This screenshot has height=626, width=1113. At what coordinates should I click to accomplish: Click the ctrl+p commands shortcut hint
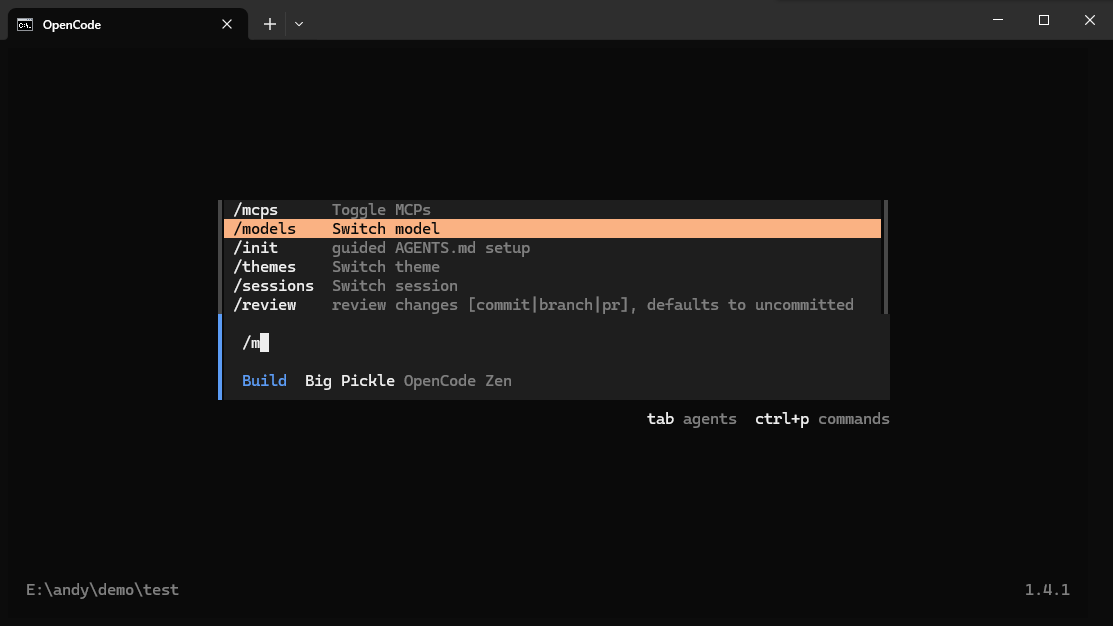(x=821, y=419)
